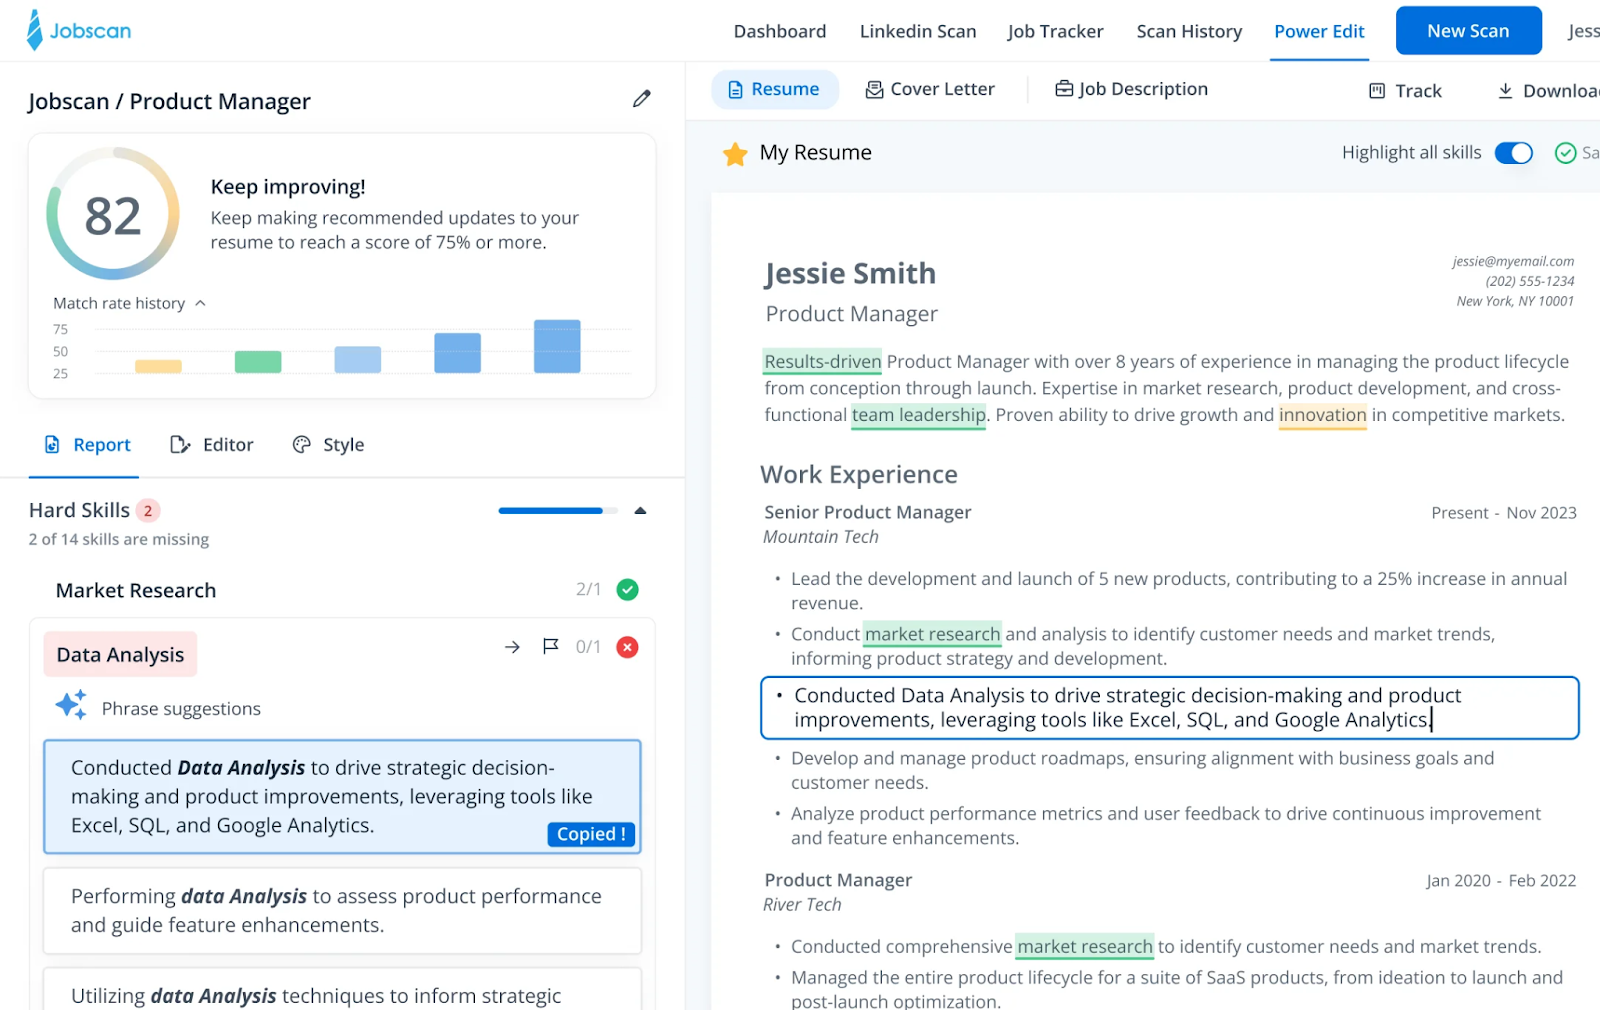The width and height of the screenshot is (1600, 1010).
Task: Start a New Scan
Action: (x=1467, y=30)
